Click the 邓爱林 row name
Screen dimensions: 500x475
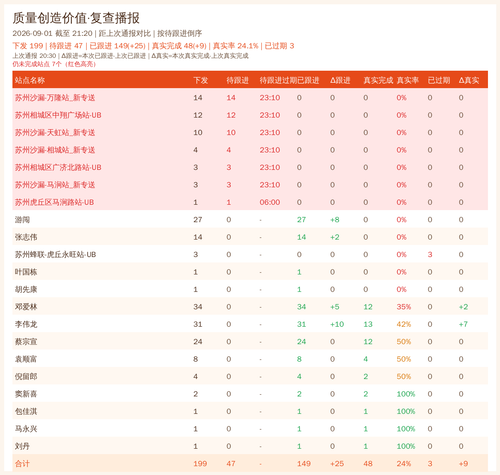26,307
